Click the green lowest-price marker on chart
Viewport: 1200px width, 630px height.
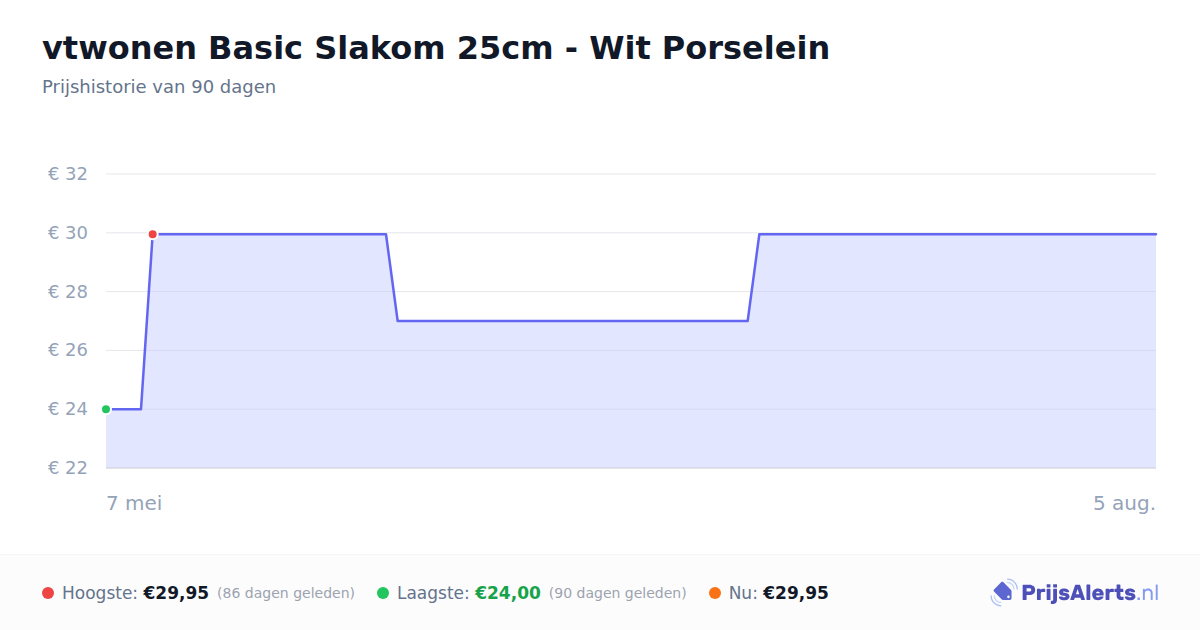coord(106,409)
